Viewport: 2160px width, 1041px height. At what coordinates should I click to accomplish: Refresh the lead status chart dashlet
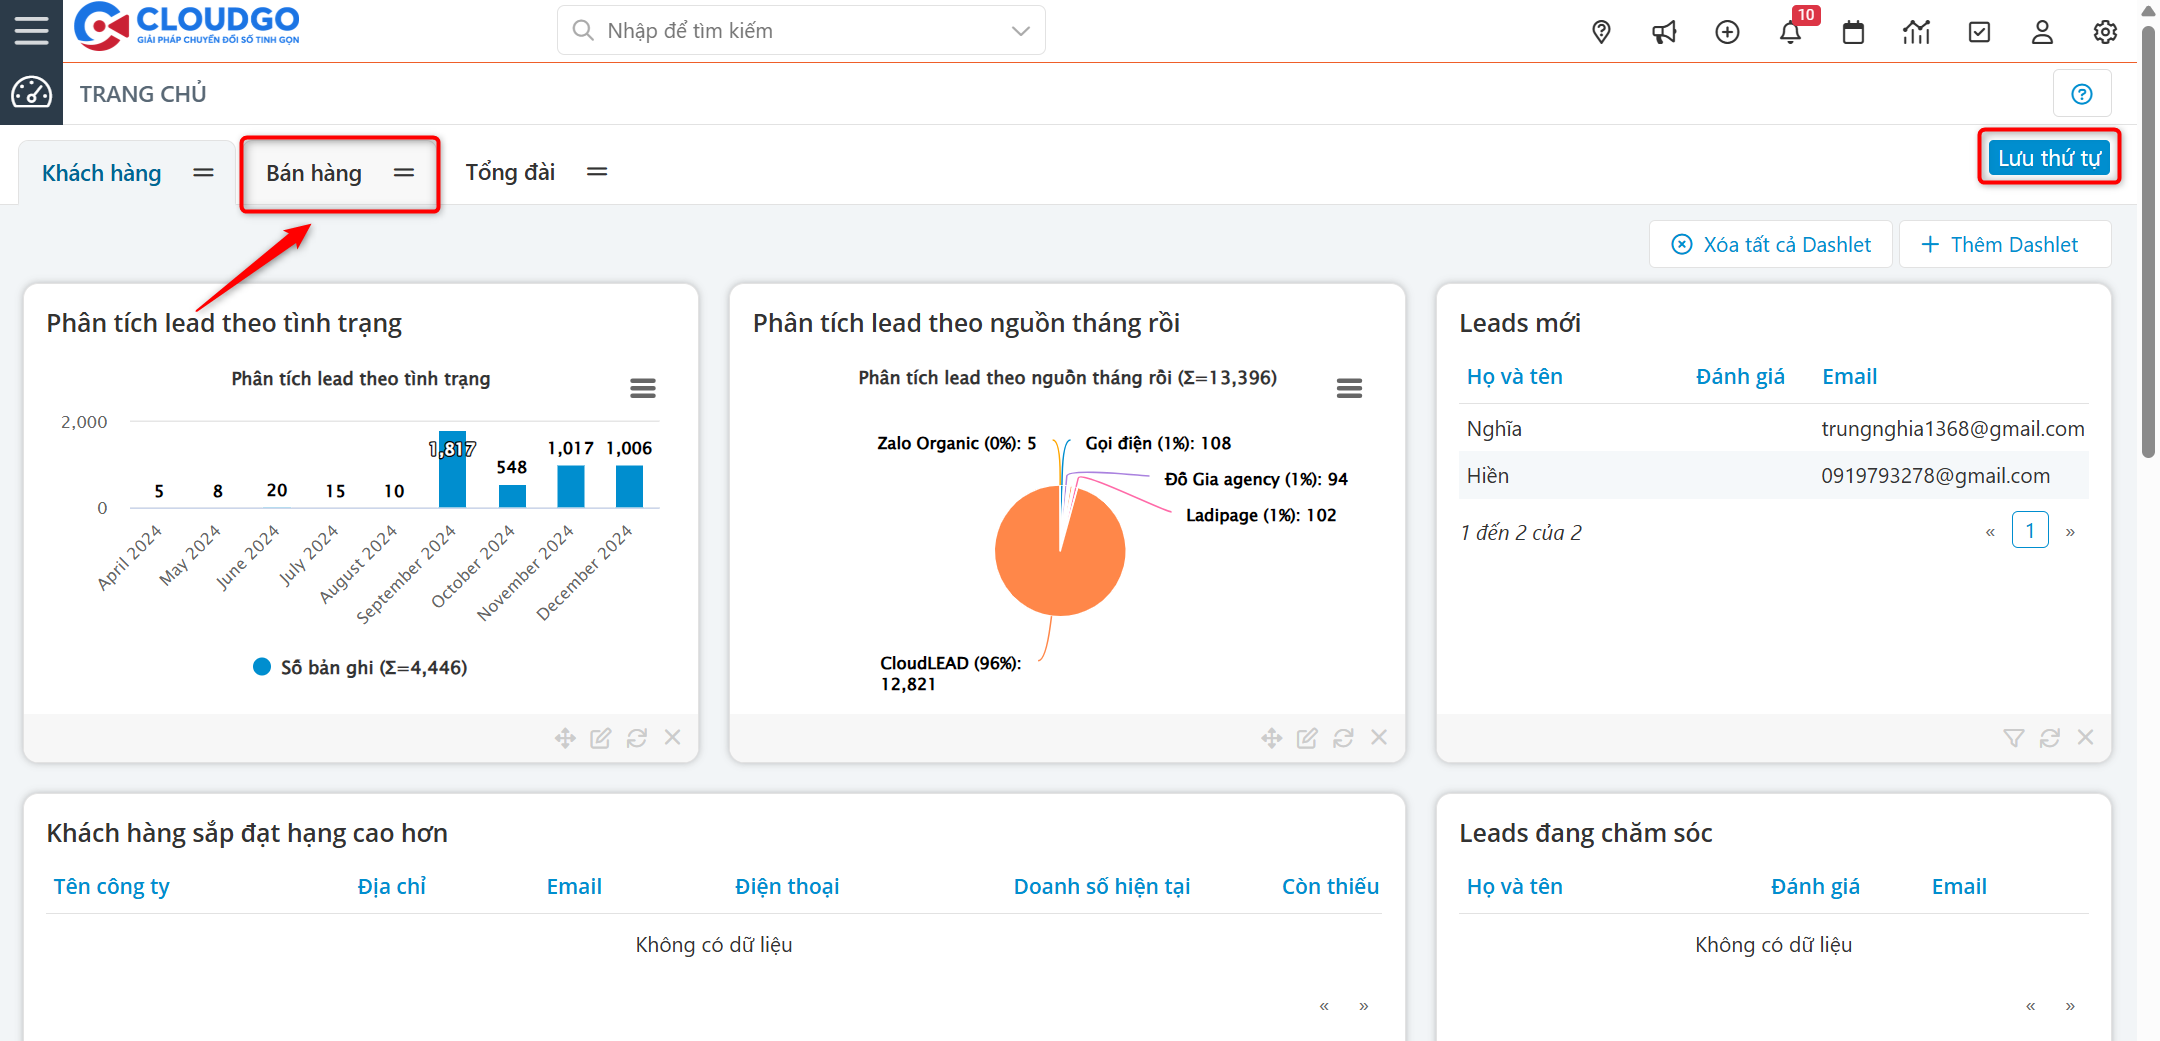636,738
